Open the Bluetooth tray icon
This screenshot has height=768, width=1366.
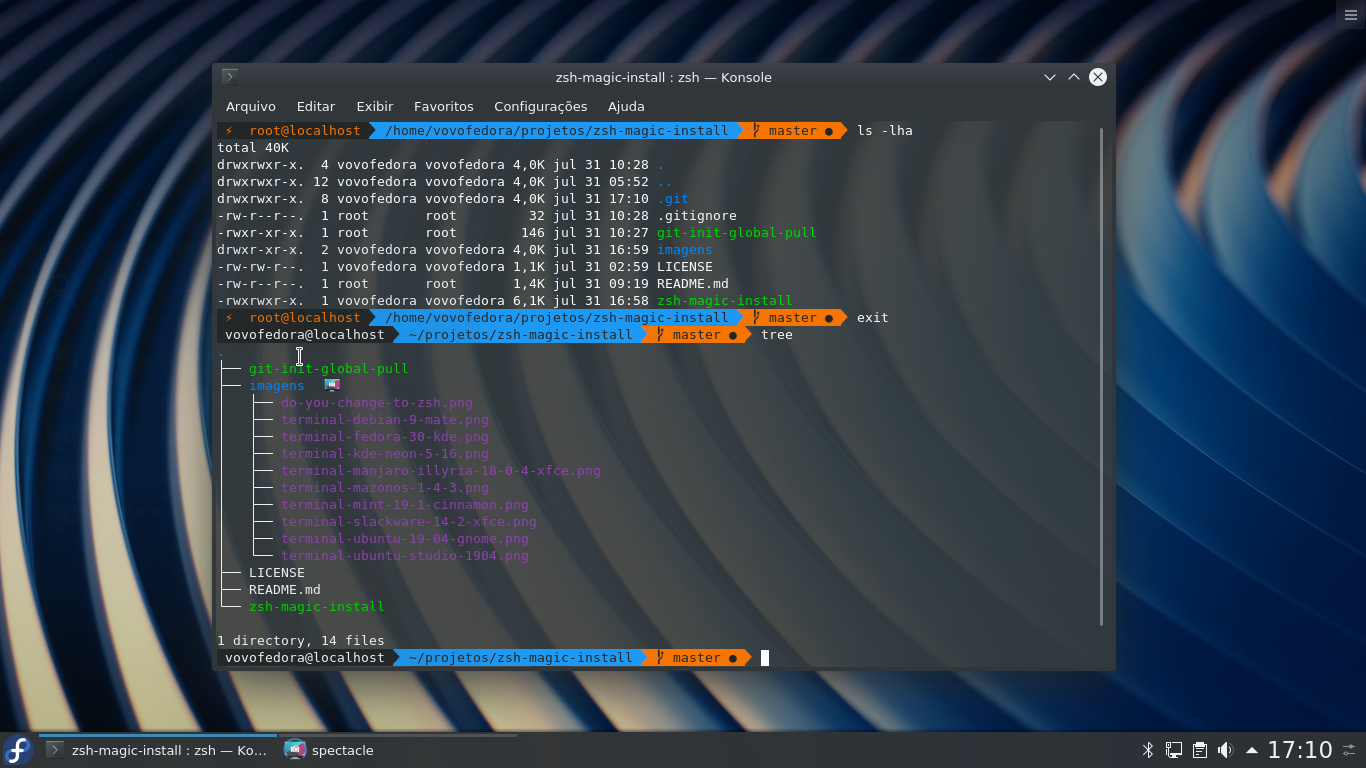1148,750
